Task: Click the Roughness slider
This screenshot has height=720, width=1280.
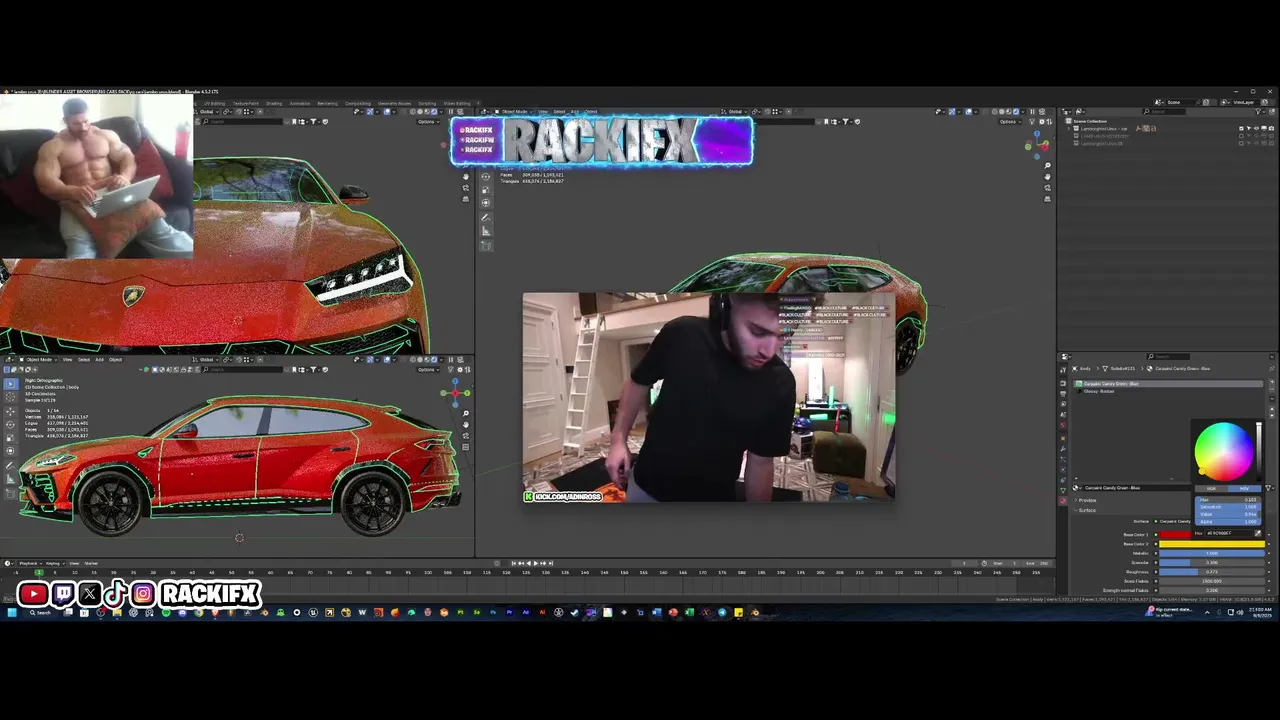Action: coord(1212,571)
